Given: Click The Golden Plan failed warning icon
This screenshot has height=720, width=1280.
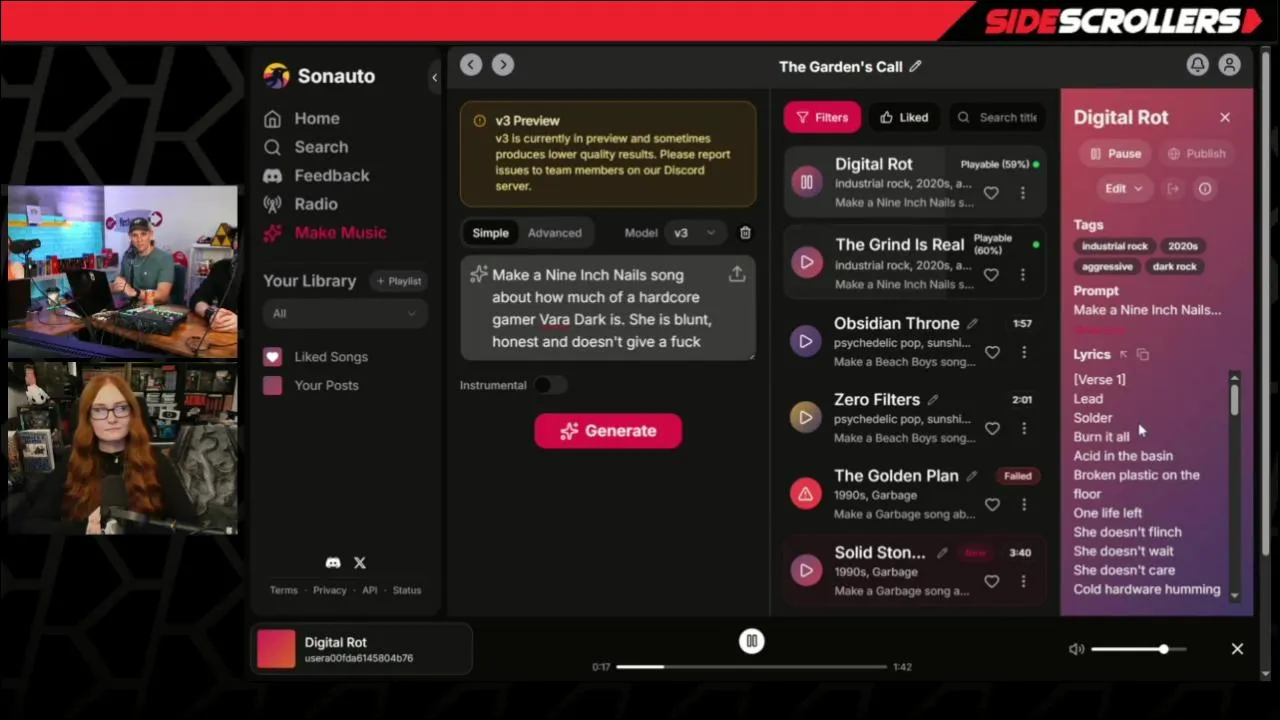Looking at the screenshot, I should coord(806,494).
